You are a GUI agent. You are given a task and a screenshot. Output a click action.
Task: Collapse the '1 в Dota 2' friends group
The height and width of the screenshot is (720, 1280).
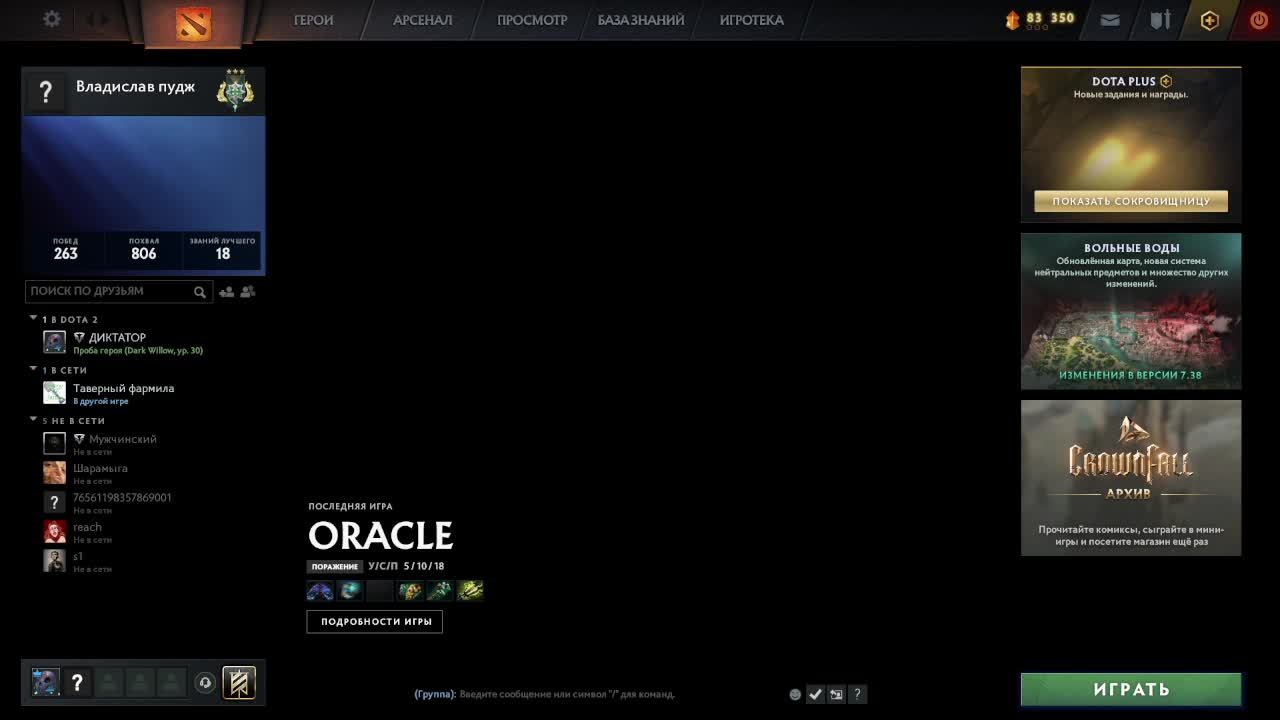click(33, 319)
